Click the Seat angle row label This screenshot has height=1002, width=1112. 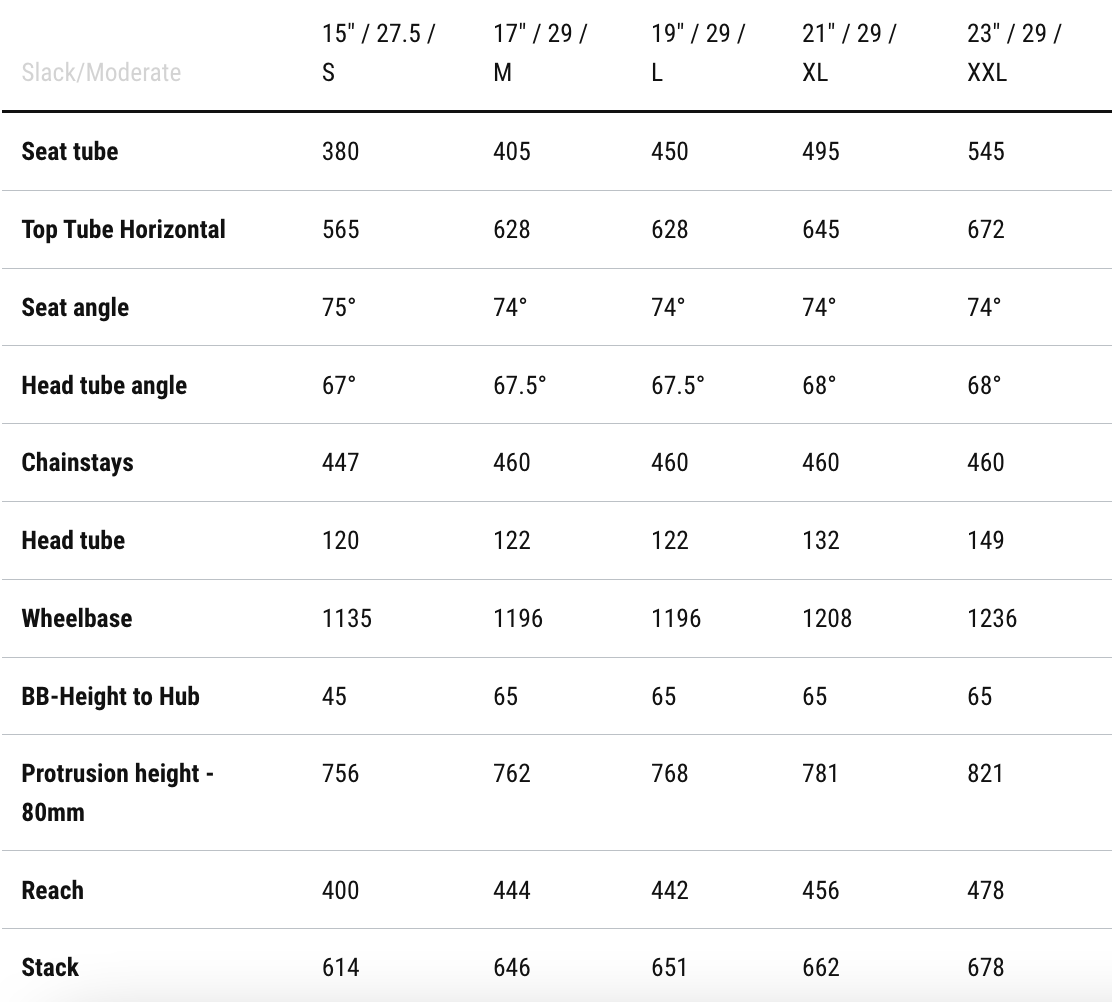(x=75, y=307)
